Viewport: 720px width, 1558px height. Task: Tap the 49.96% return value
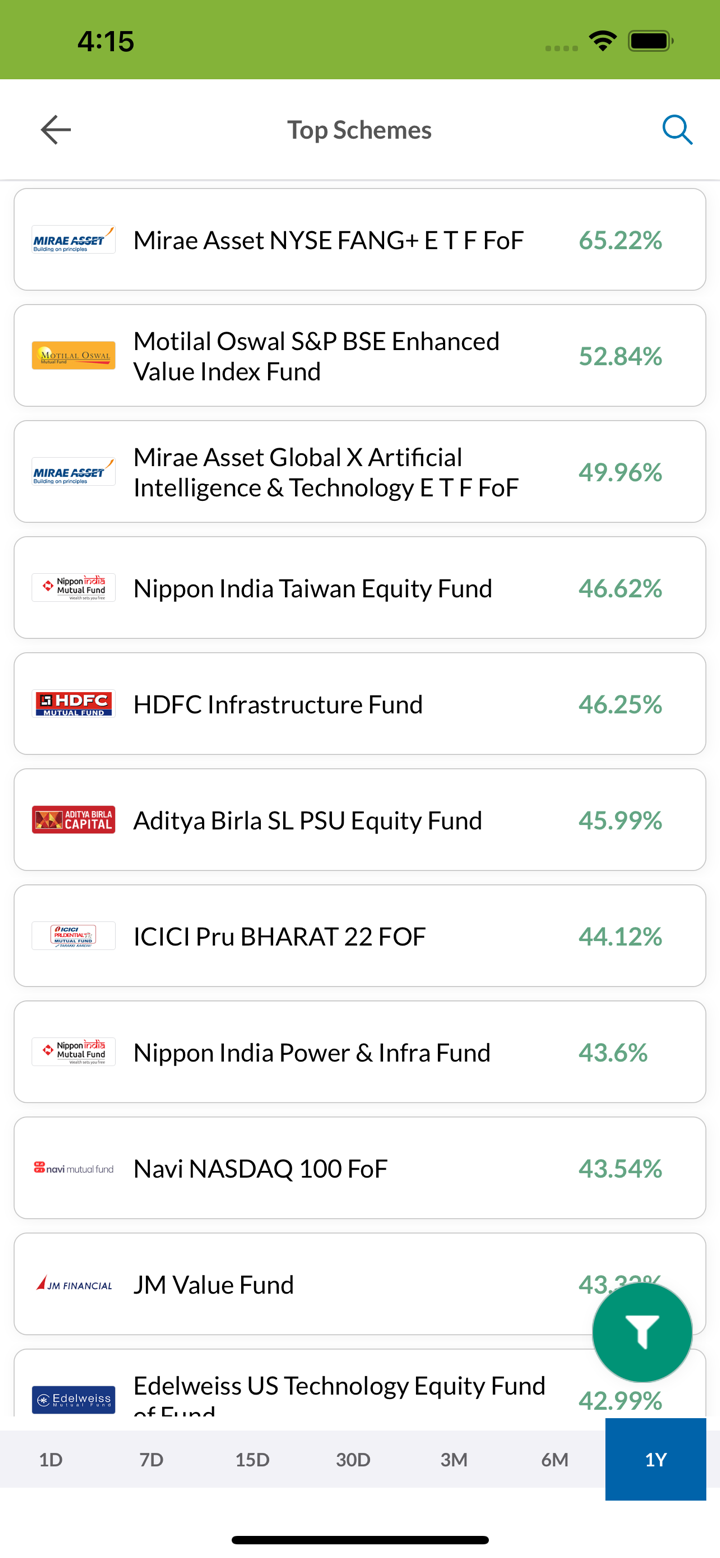click(x=620, y=472)
